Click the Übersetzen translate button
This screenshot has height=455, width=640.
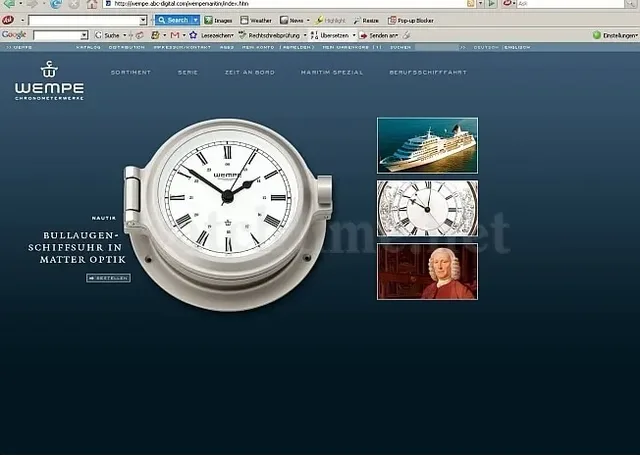(x=330, y=36)
